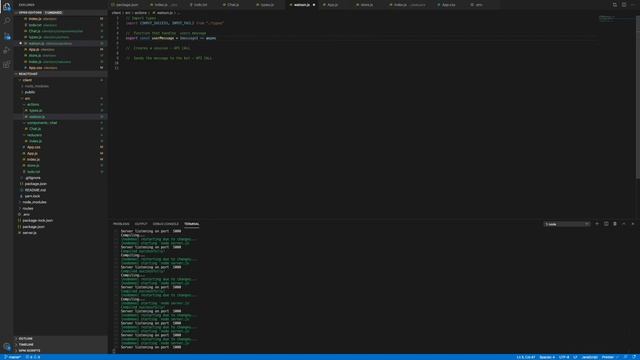The height and width of the screenshot is (360, 640).
Task: Switch to the package.json editor tab
Action: click(126, 5)
